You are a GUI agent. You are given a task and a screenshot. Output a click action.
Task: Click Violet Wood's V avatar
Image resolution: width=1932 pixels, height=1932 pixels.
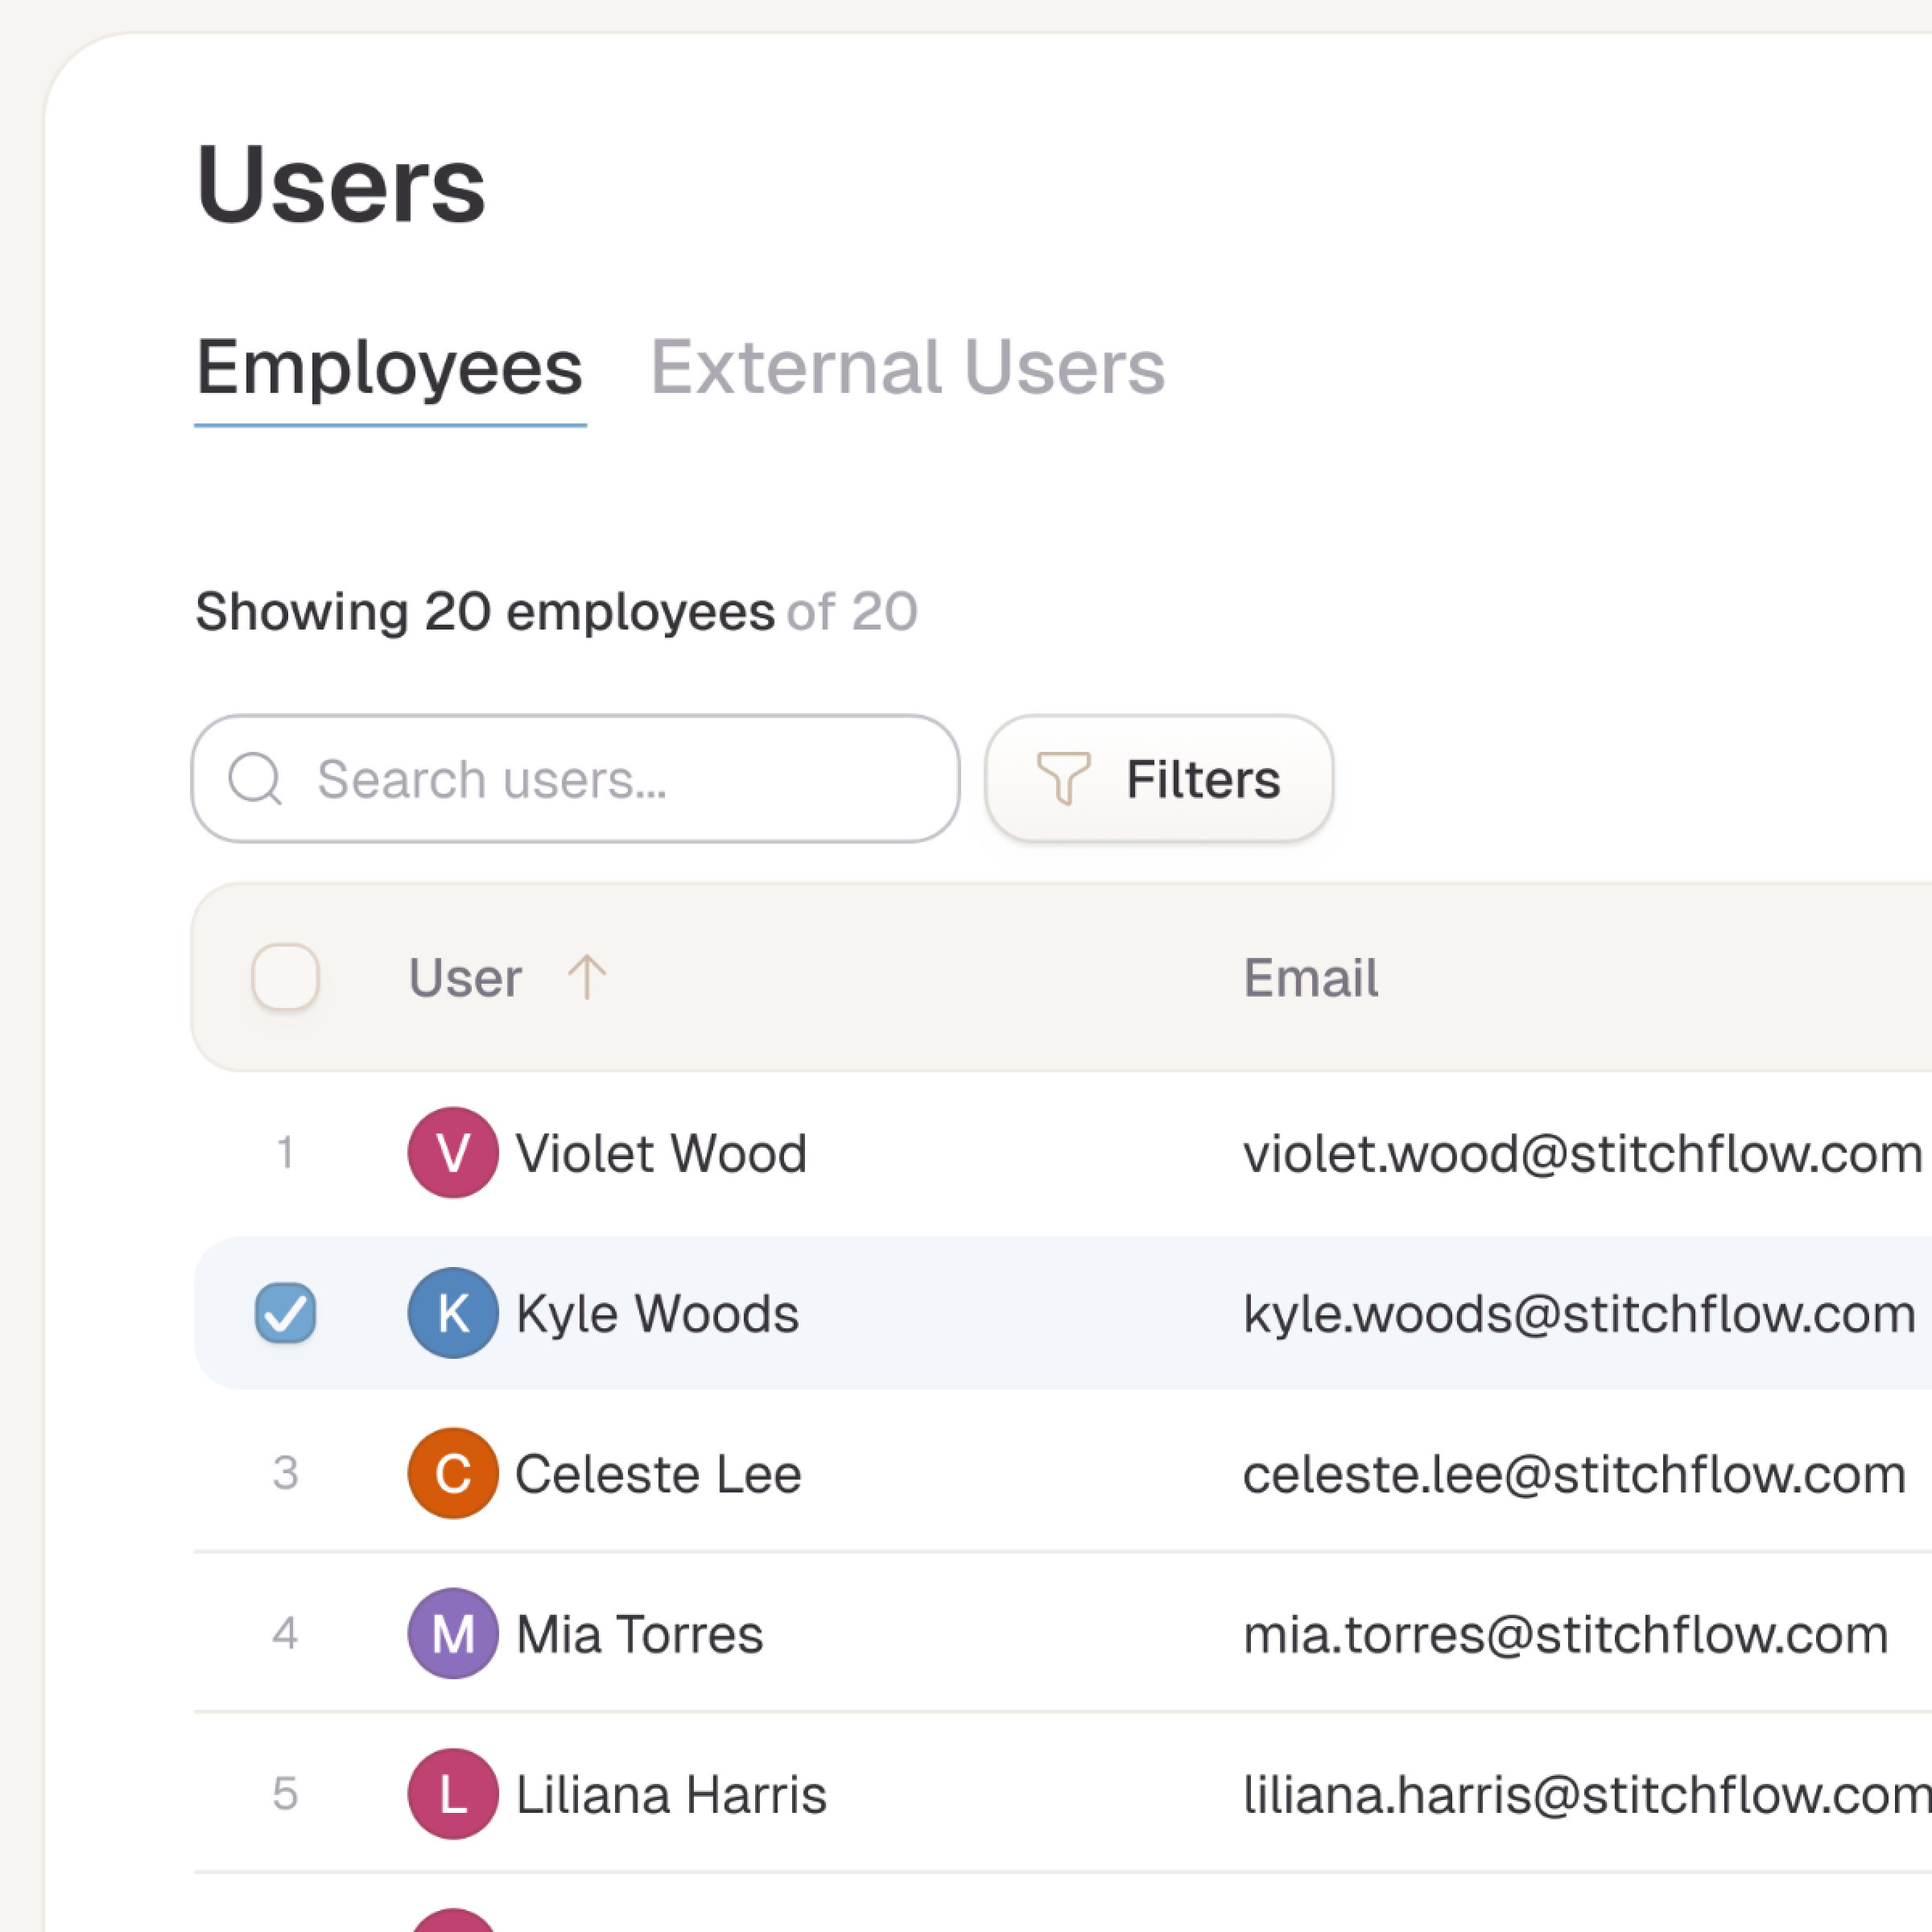pyautogui.click(x=453, y=1152)
